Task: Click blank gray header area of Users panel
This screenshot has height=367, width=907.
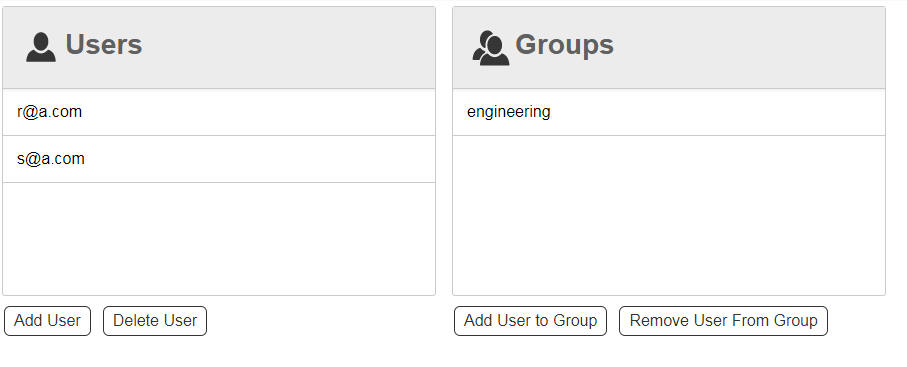Action: [289, 47]
